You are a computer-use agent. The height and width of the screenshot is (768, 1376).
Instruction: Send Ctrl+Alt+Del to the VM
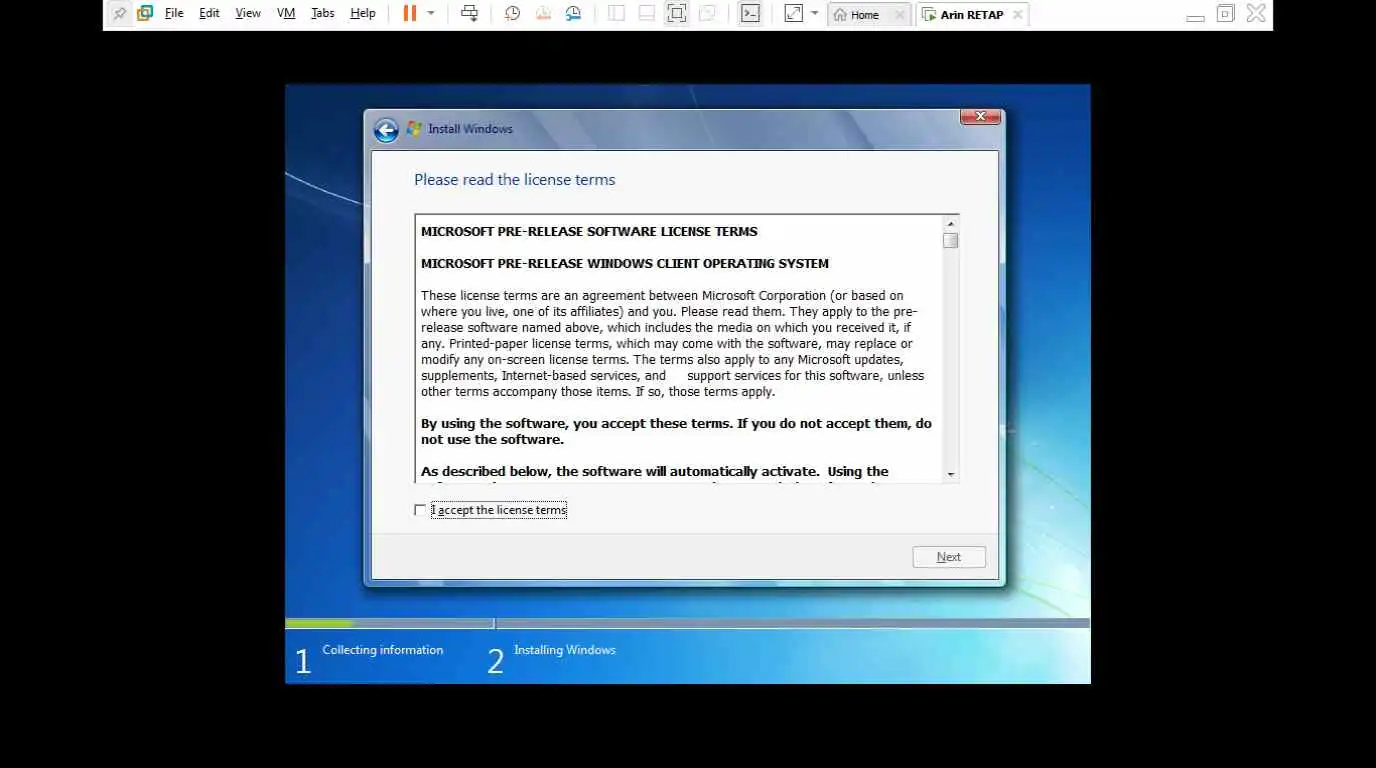coord(469,14)
